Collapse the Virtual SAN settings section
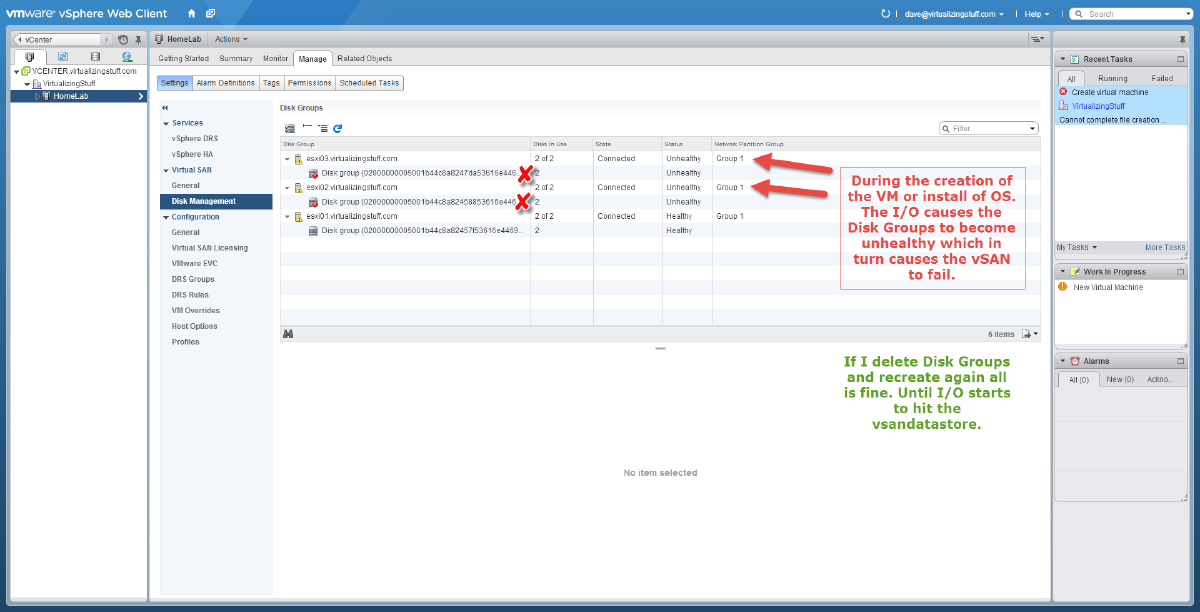This screenshot has width=1200, height=612. pyautogui.click(x=165, y=170)
